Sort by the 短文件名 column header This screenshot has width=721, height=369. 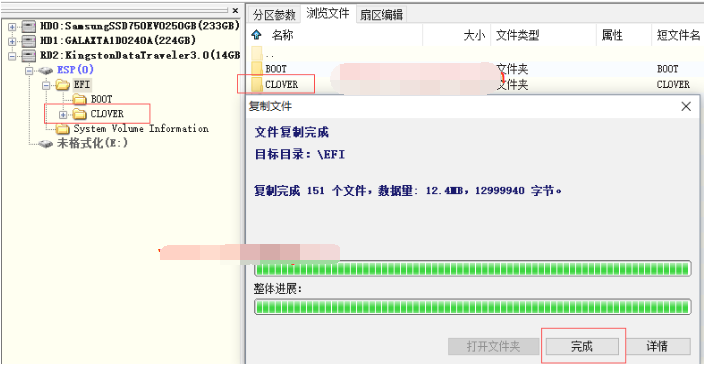[x=678, y=35]
